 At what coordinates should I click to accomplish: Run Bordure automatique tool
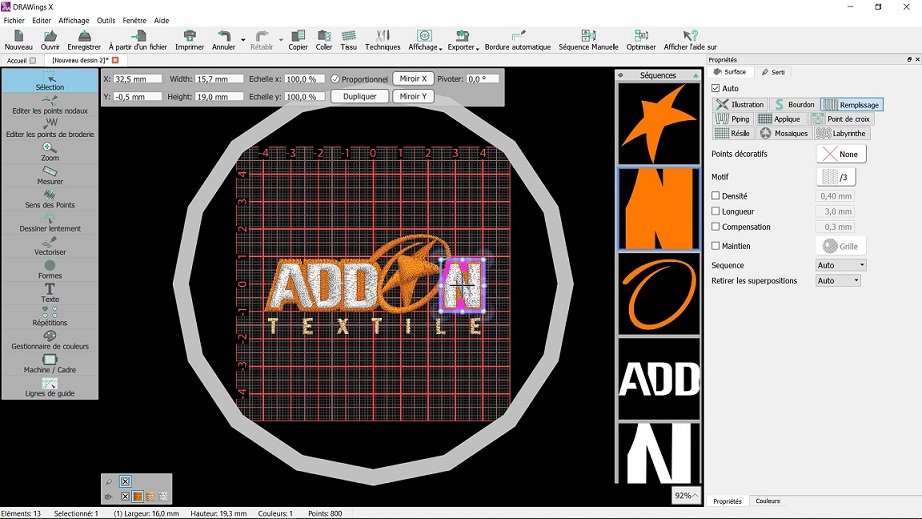(517, 40)
